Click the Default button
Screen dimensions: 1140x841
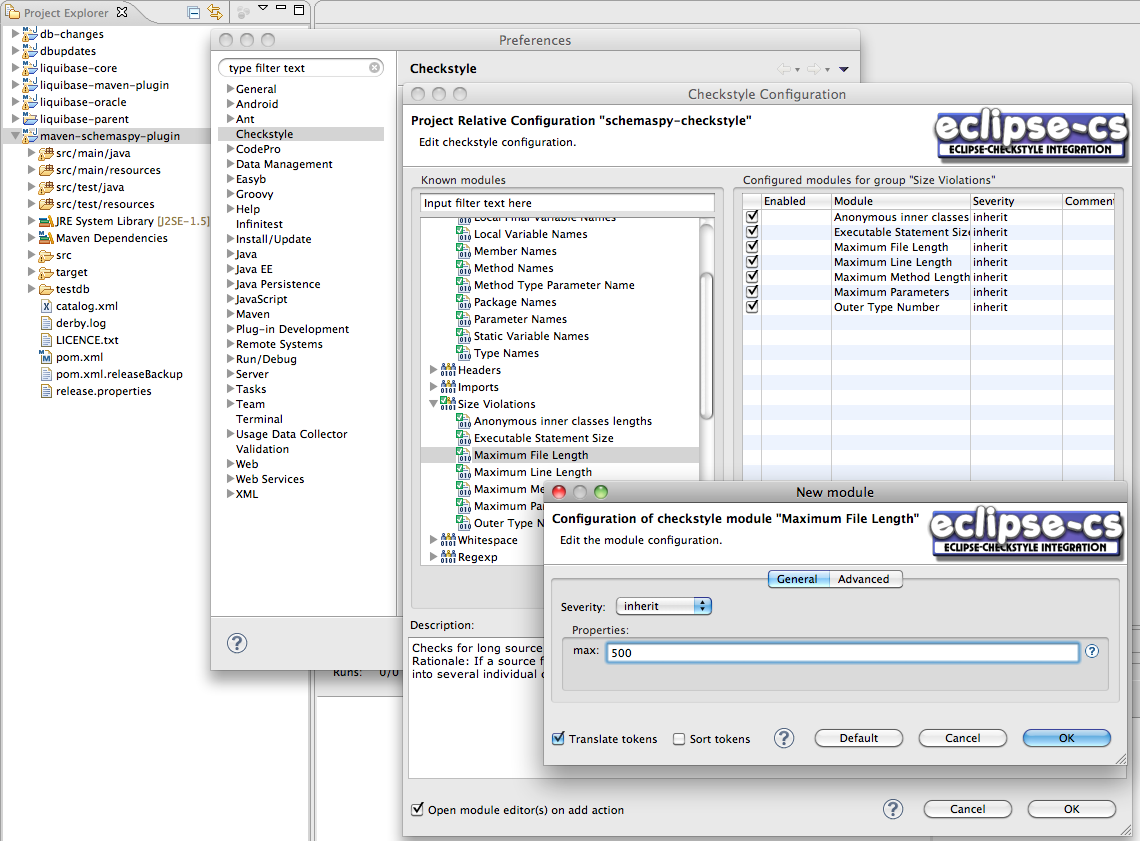(859, 738)
